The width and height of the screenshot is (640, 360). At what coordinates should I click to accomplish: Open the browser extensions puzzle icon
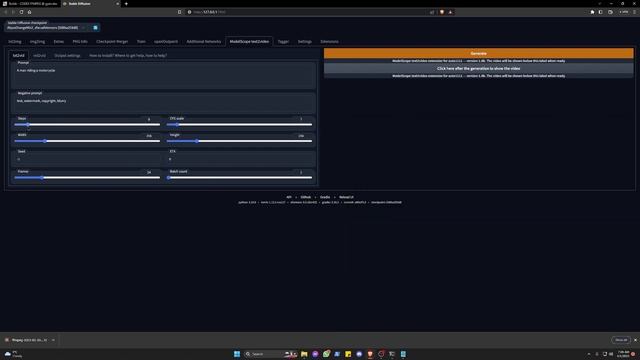pyautogui.click(x=592, y=12)
